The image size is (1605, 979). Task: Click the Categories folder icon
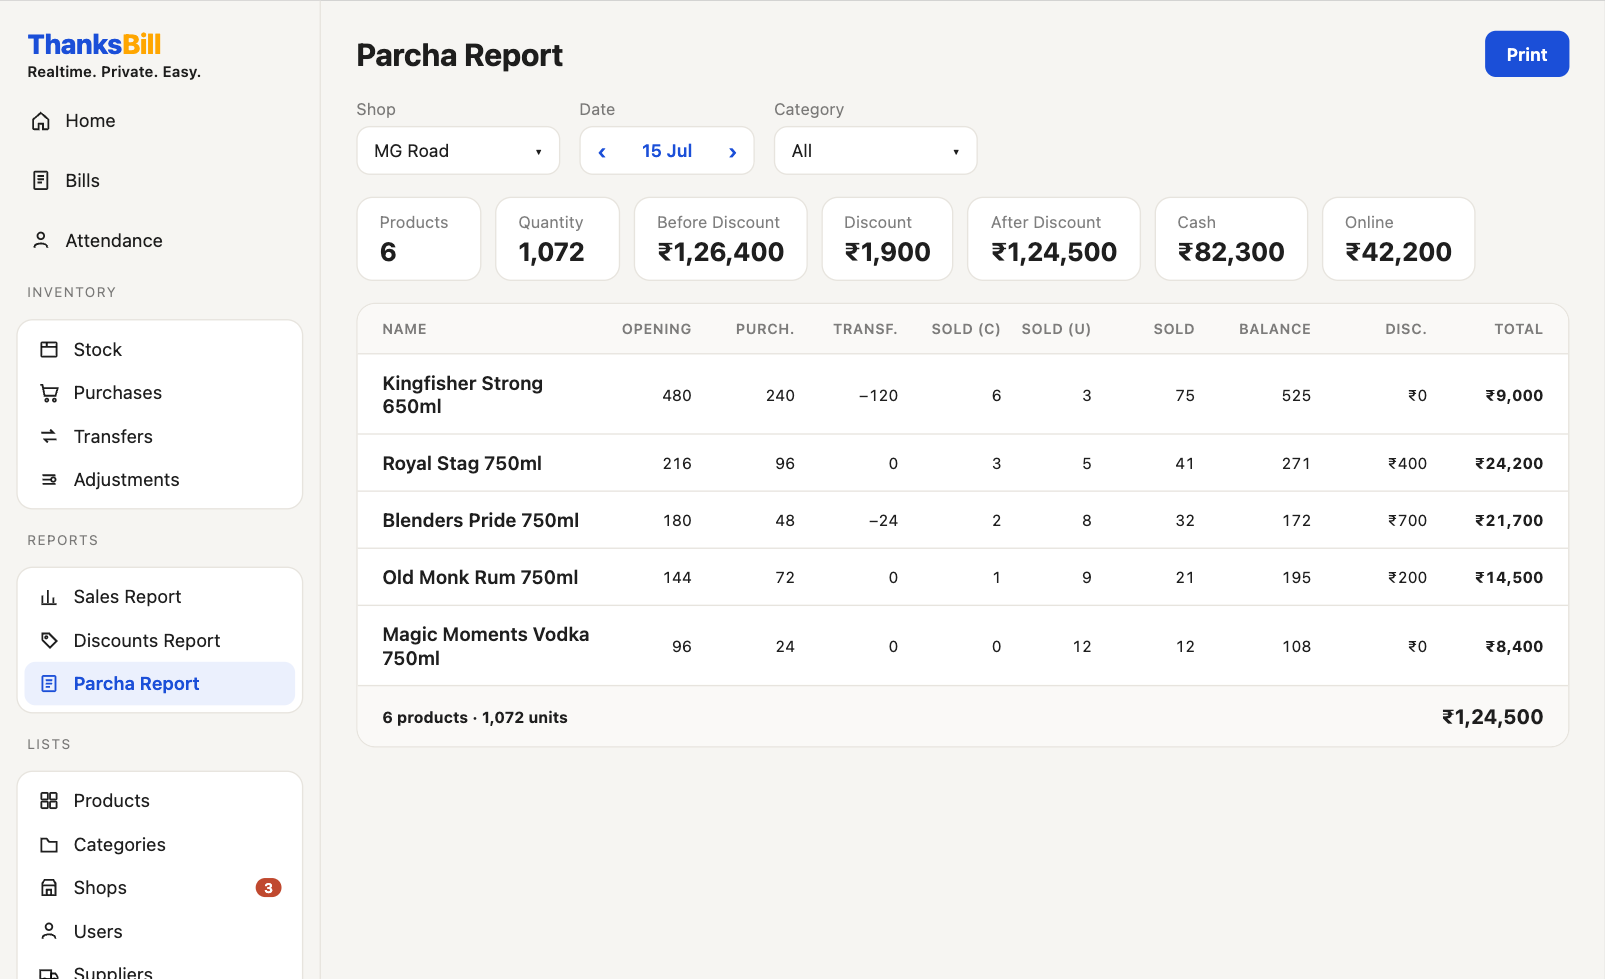click(49, 845)
